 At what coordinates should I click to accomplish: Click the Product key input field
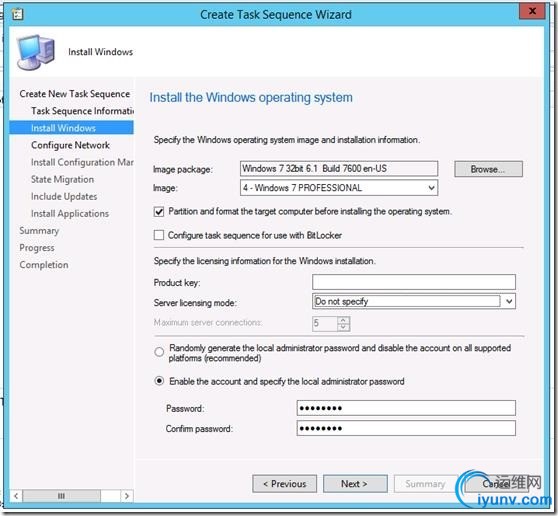414,282
